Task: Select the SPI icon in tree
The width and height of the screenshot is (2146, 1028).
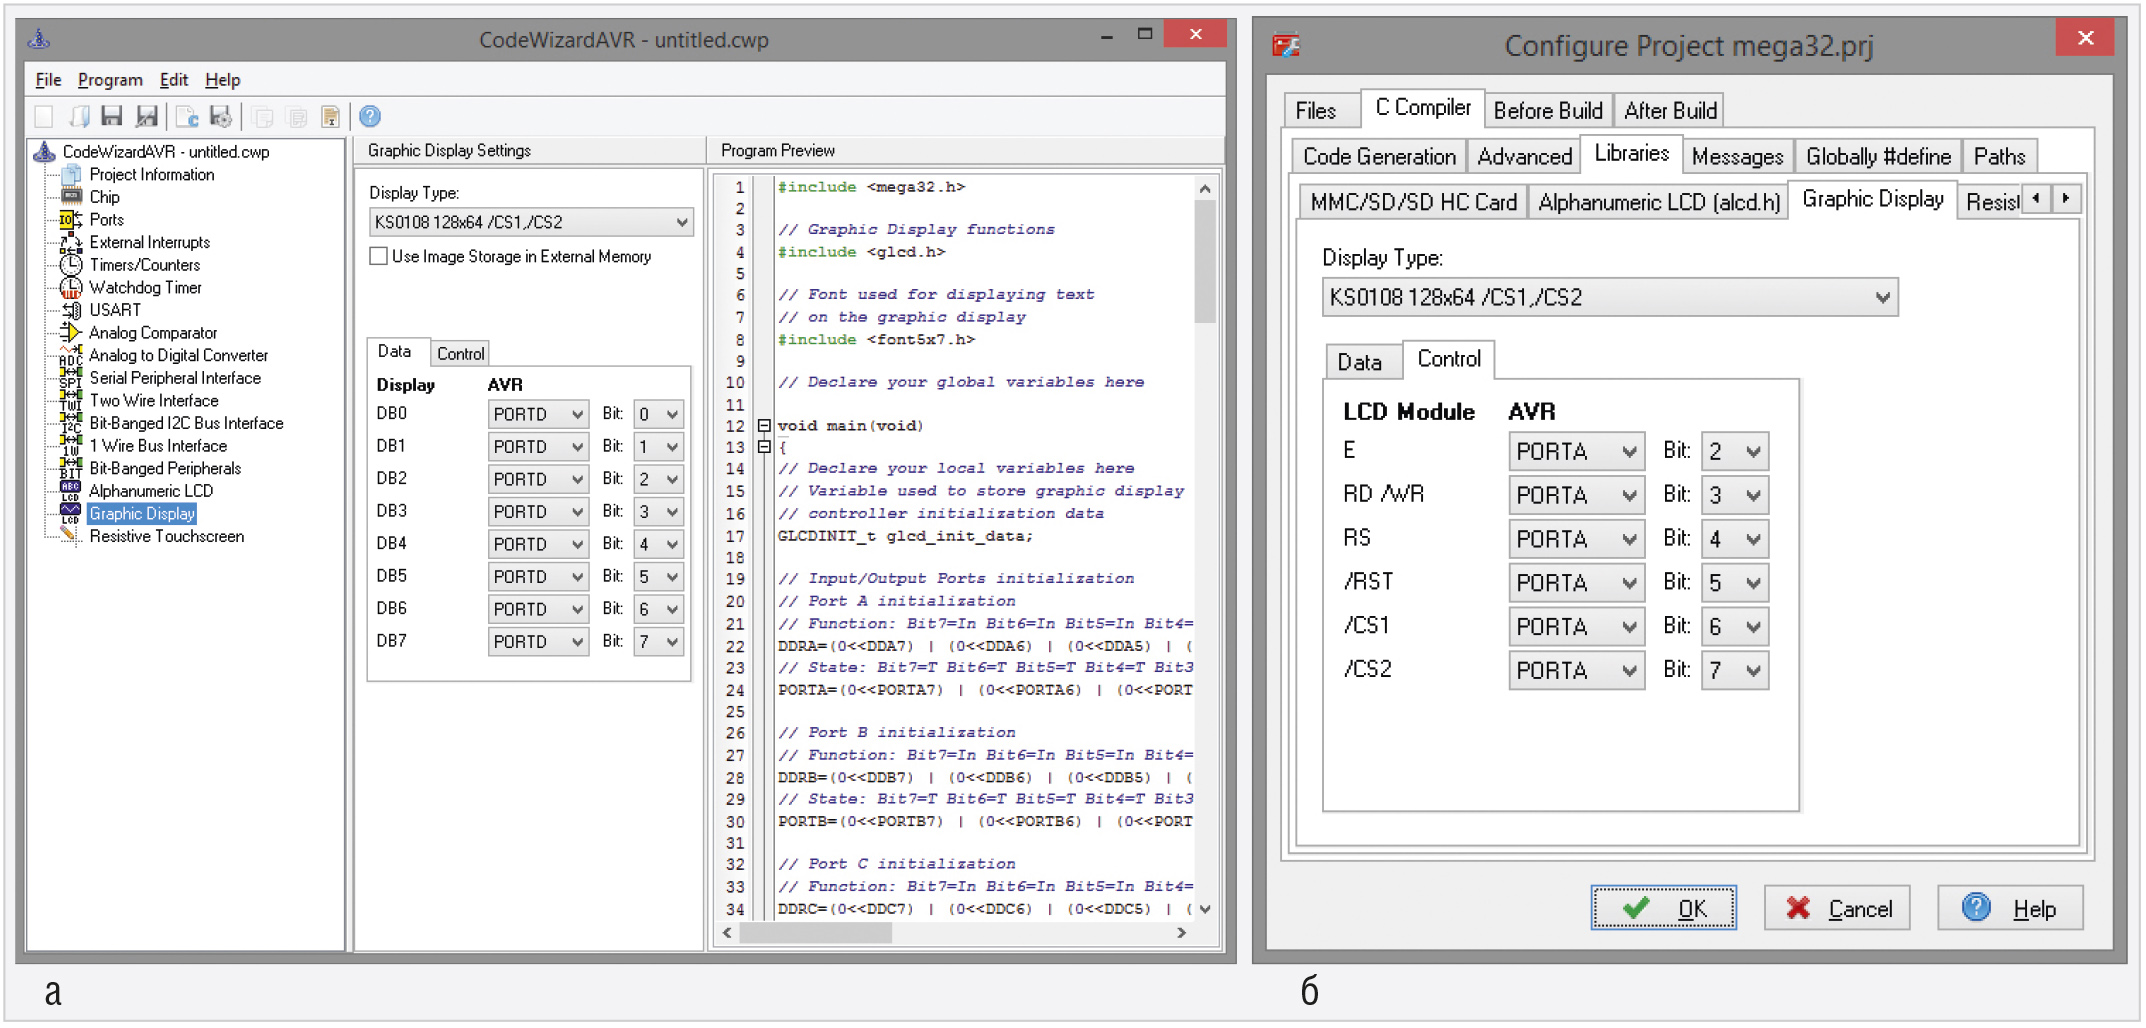Action: click(x=70, y=378)
